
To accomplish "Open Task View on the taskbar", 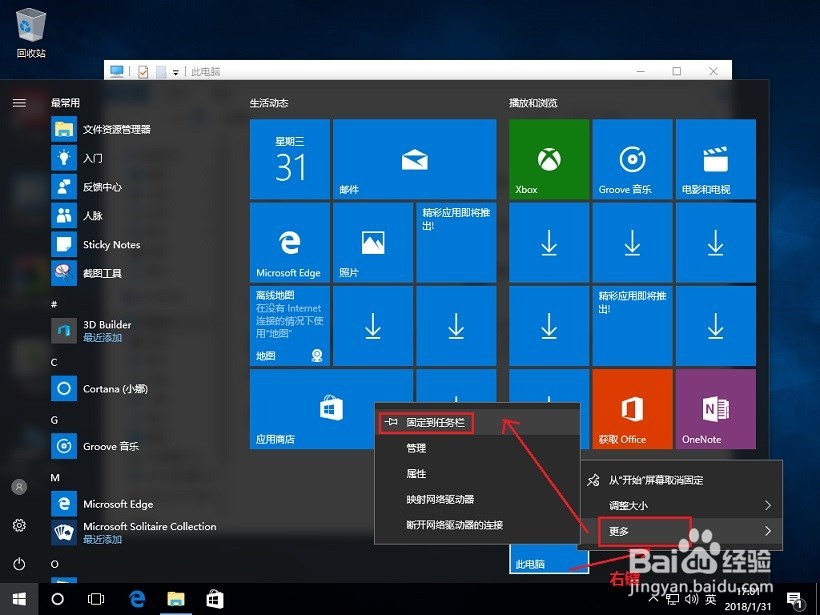I will [95, 599].
